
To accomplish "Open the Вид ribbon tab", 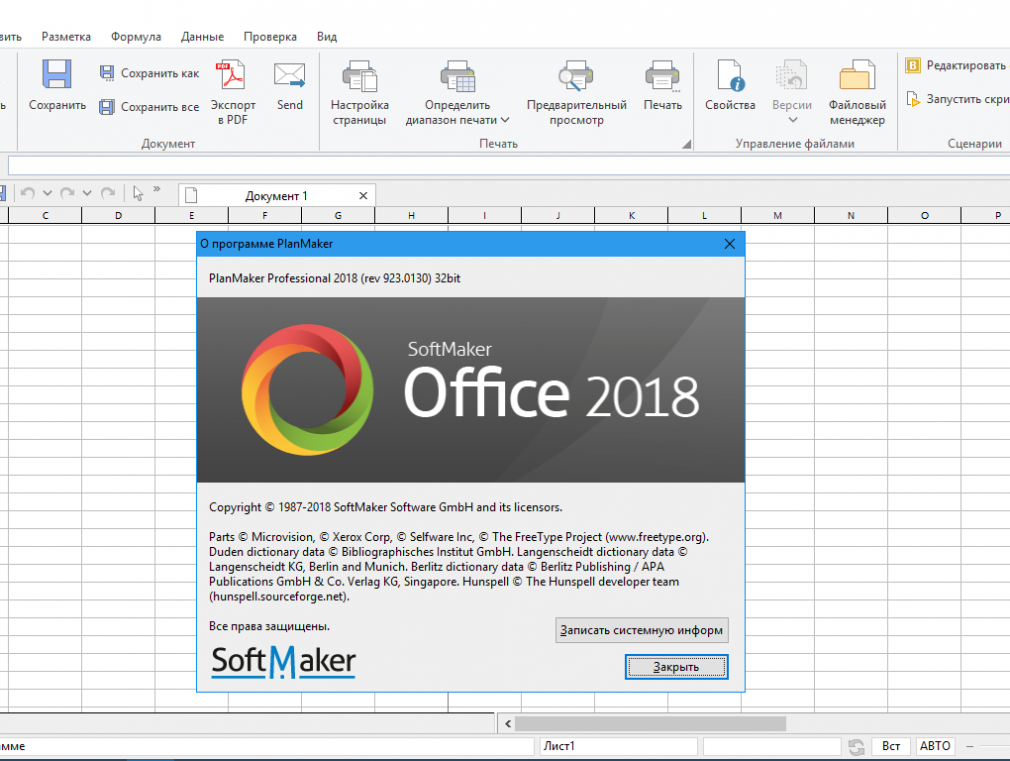I will pyautogui.click(x=327, y=37).
